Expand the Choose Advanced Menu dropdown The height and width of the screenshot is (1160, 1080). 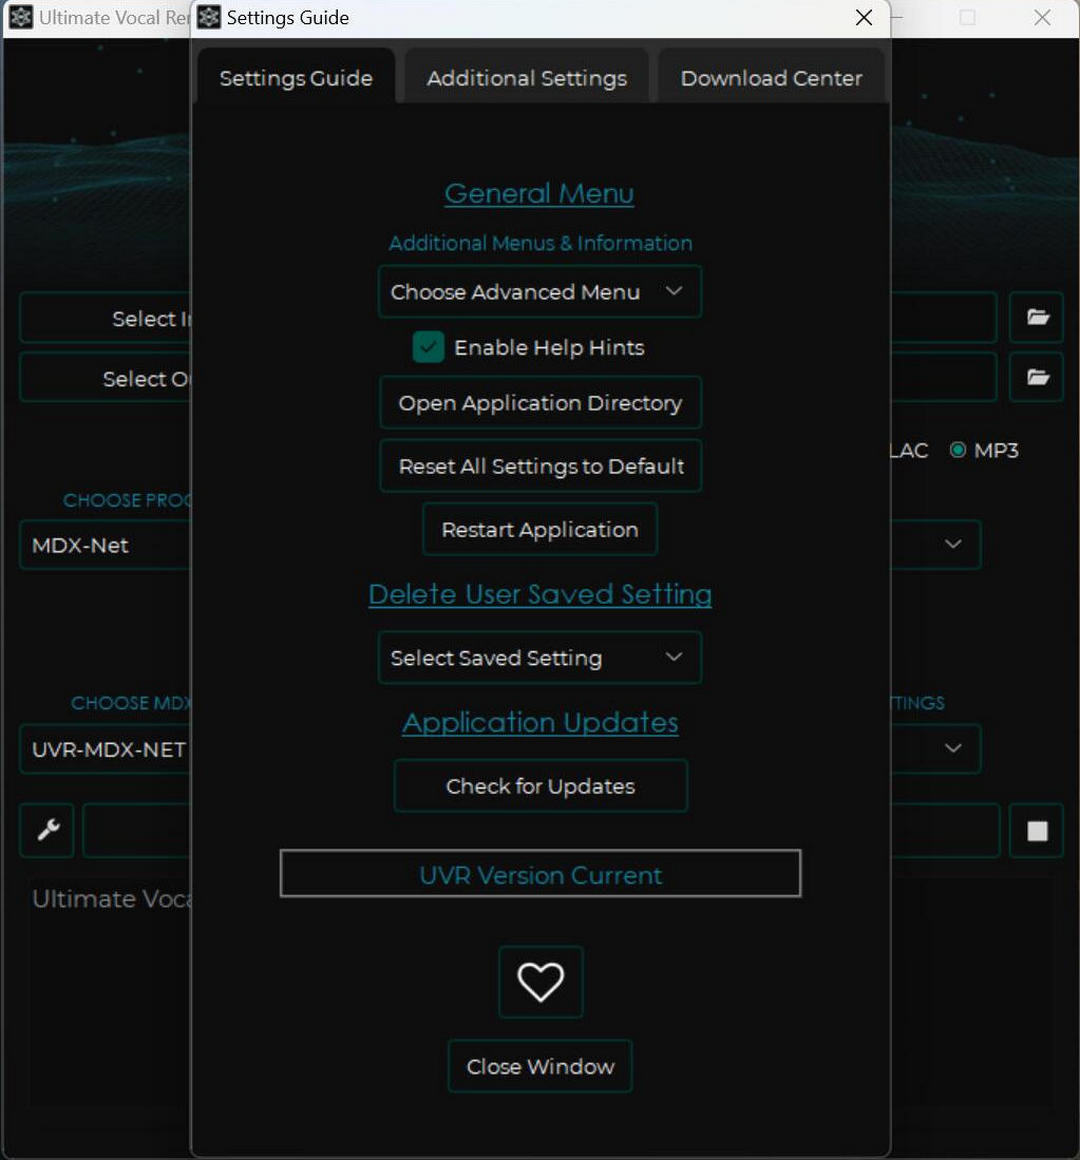(x=539, y=292)
